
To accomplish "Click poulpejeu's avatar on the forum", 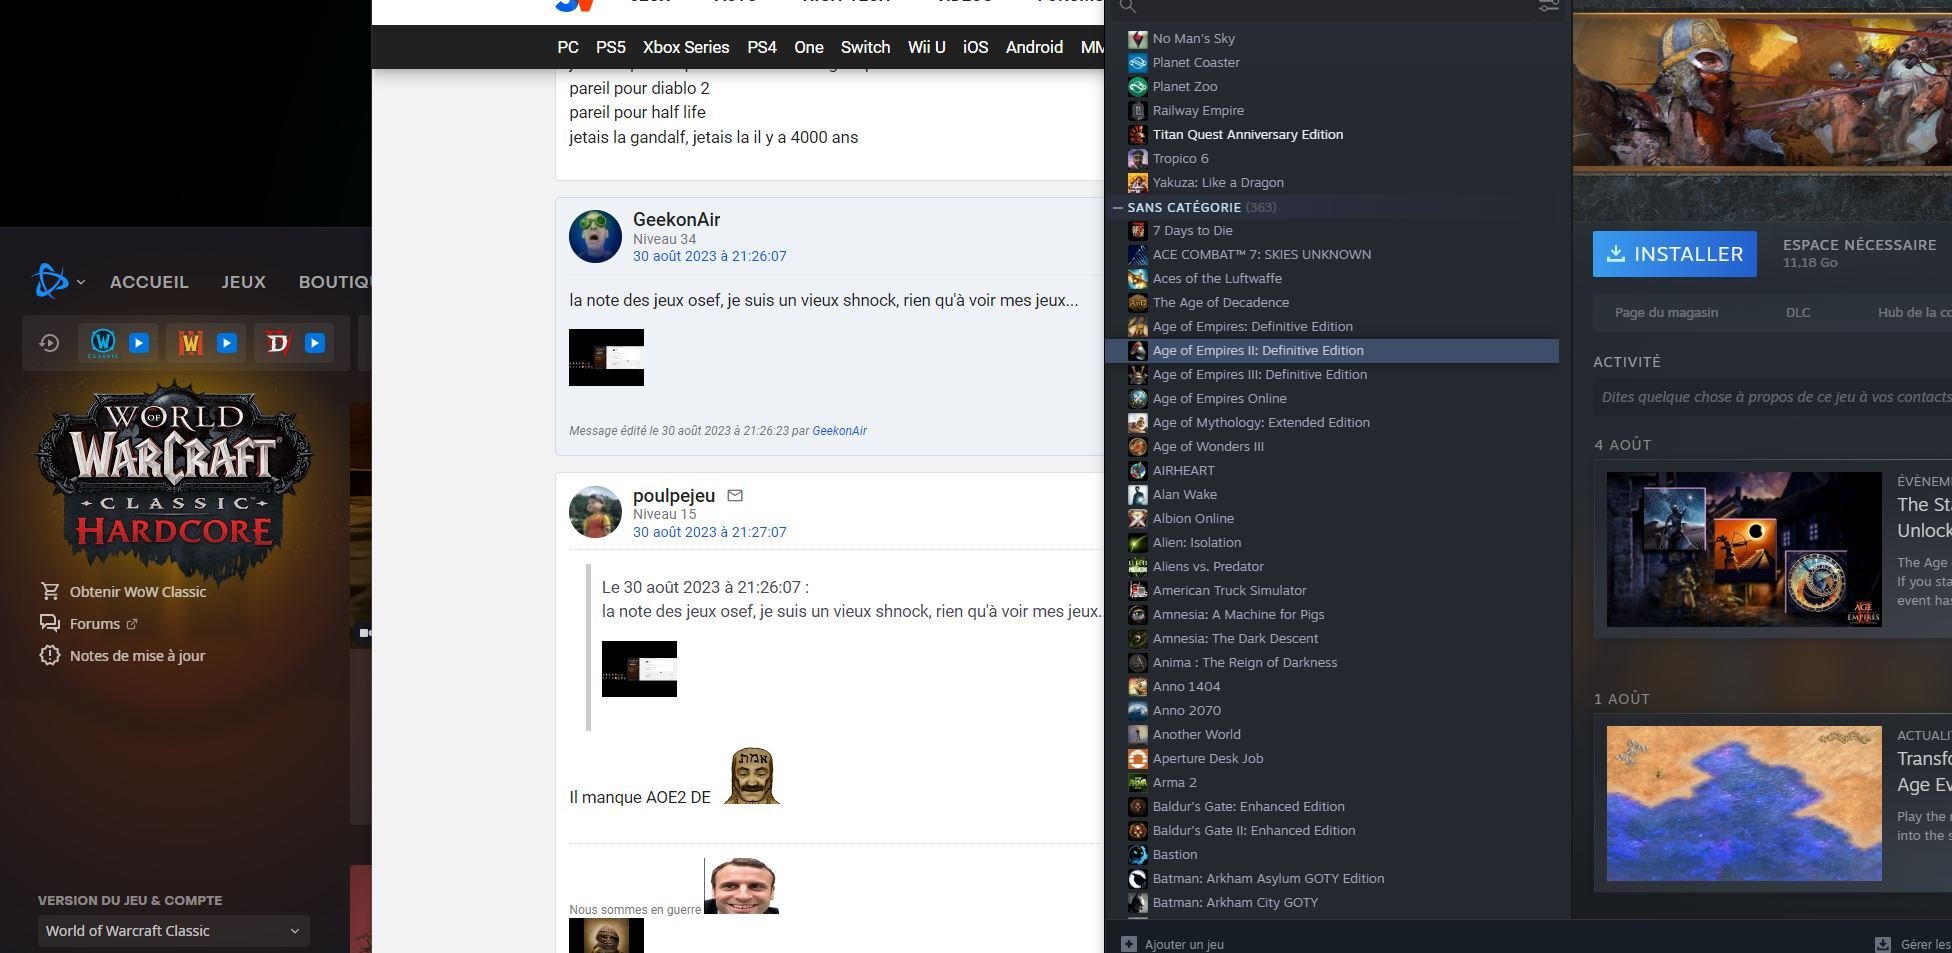I will [x=595, y=512].
